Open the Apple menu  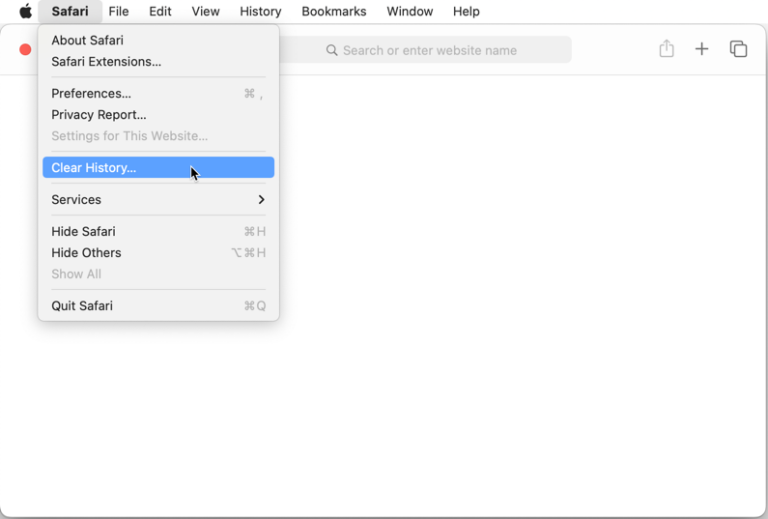pyautogui.click(x=26, y=12)
